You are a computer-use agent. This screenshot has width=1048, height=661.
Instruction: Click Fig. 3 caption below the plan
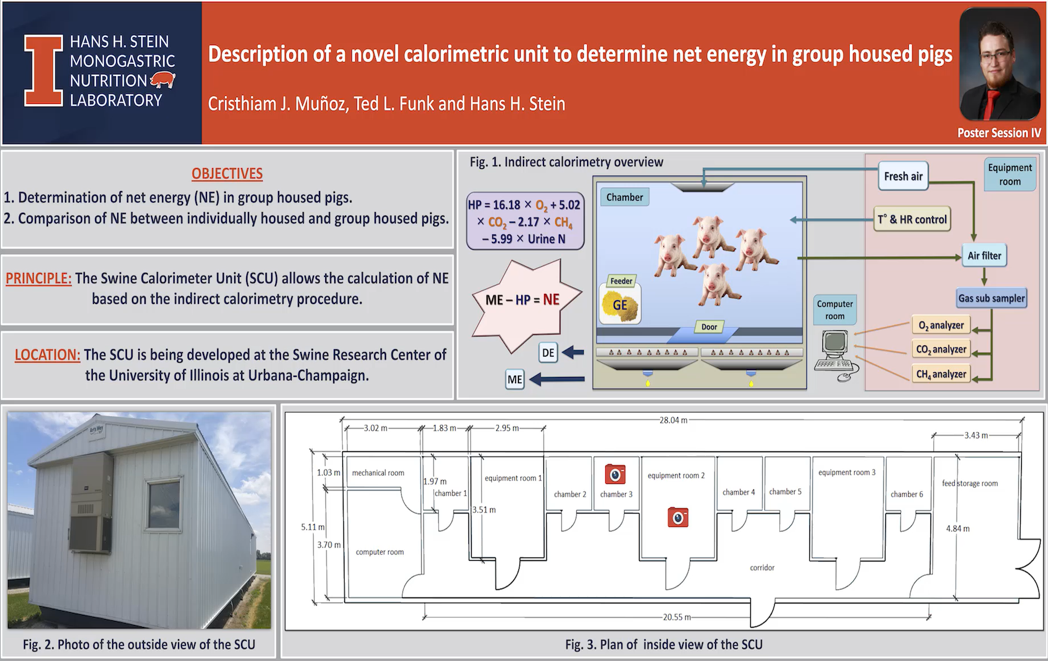[x=664, y=644]
